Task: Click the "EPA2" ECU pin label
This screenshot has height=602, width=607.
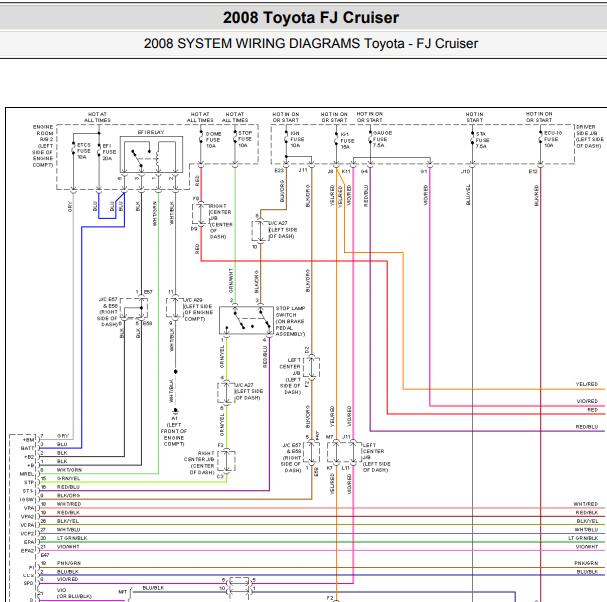Action: pos(27,550)
